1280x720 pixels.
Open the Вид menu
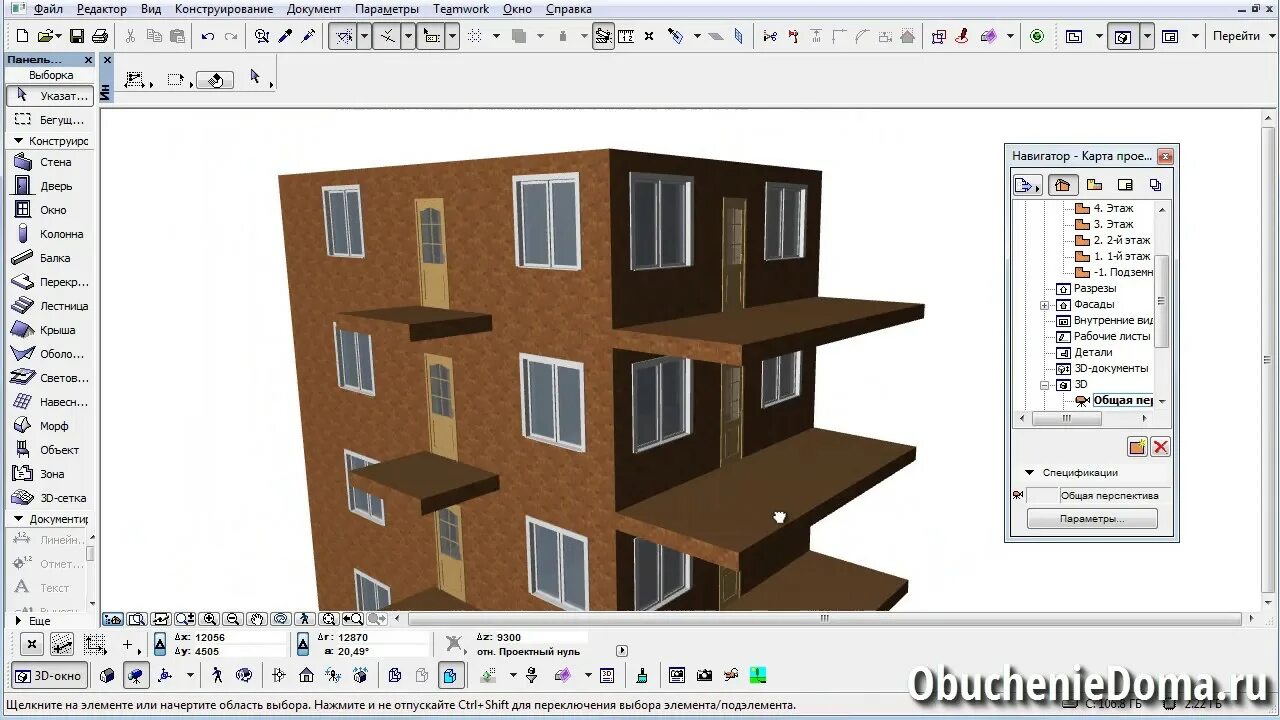click(x=150, y=9)
